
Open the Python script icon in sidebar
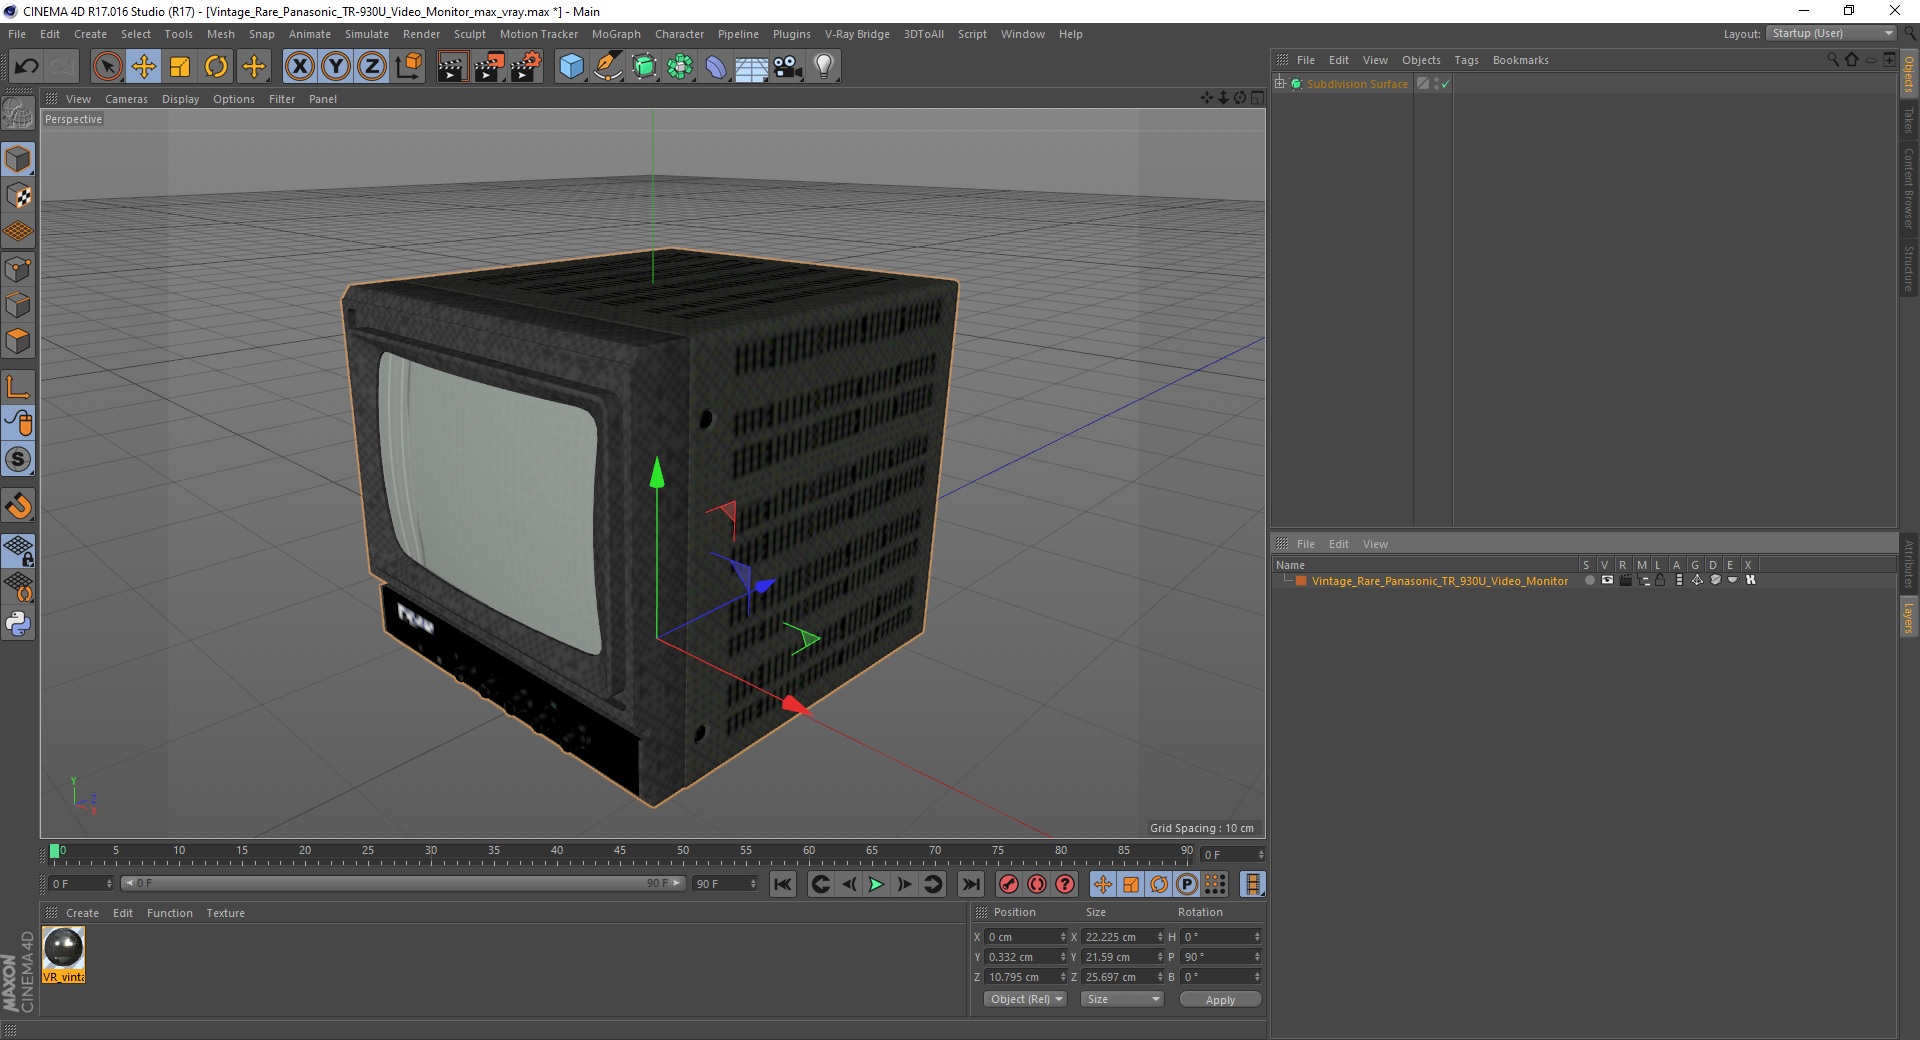(x=18, y=624)
